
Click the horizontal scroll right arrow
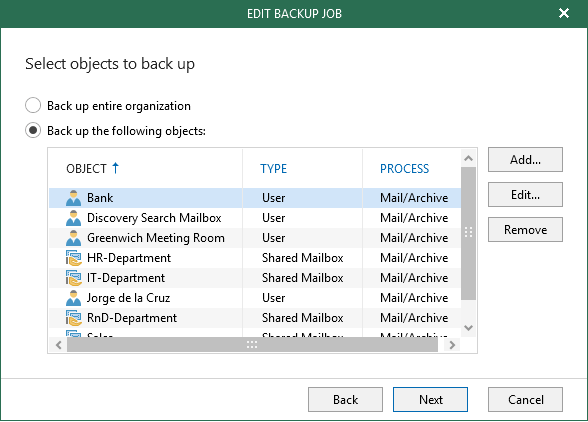pyautogui.click(x=452, y=345)
